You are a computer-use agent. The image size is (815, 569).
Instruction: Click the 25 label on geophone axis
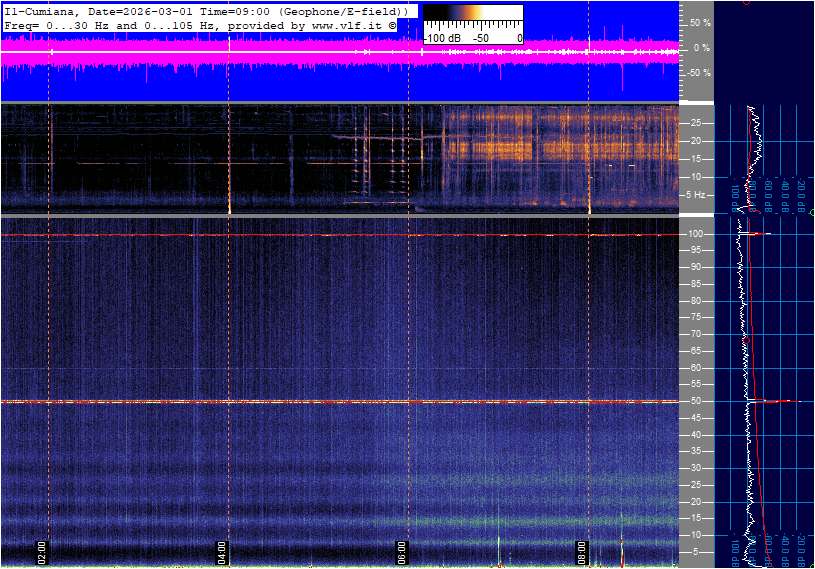[696, 123]
